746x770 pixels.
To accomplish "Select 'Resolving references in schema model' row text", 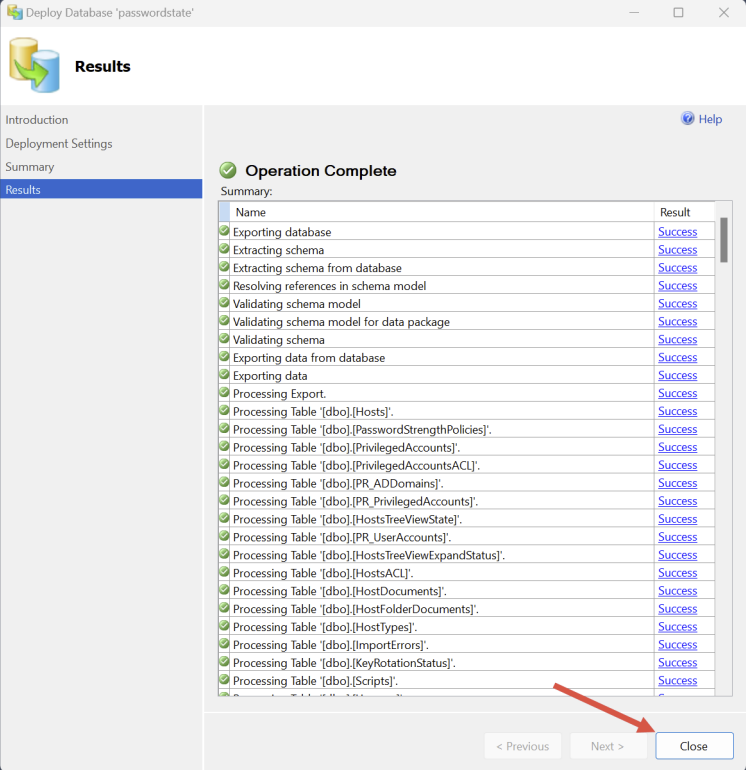I will (x=330, y=286).
